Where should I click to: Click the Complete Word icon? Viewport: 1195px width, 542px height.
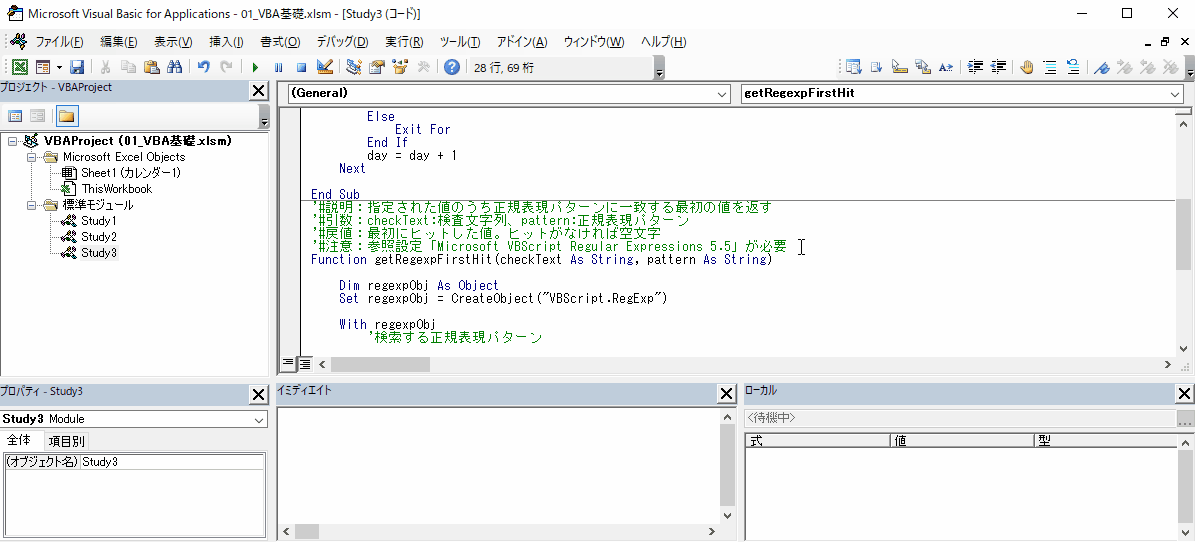click(x=946, y=67)
